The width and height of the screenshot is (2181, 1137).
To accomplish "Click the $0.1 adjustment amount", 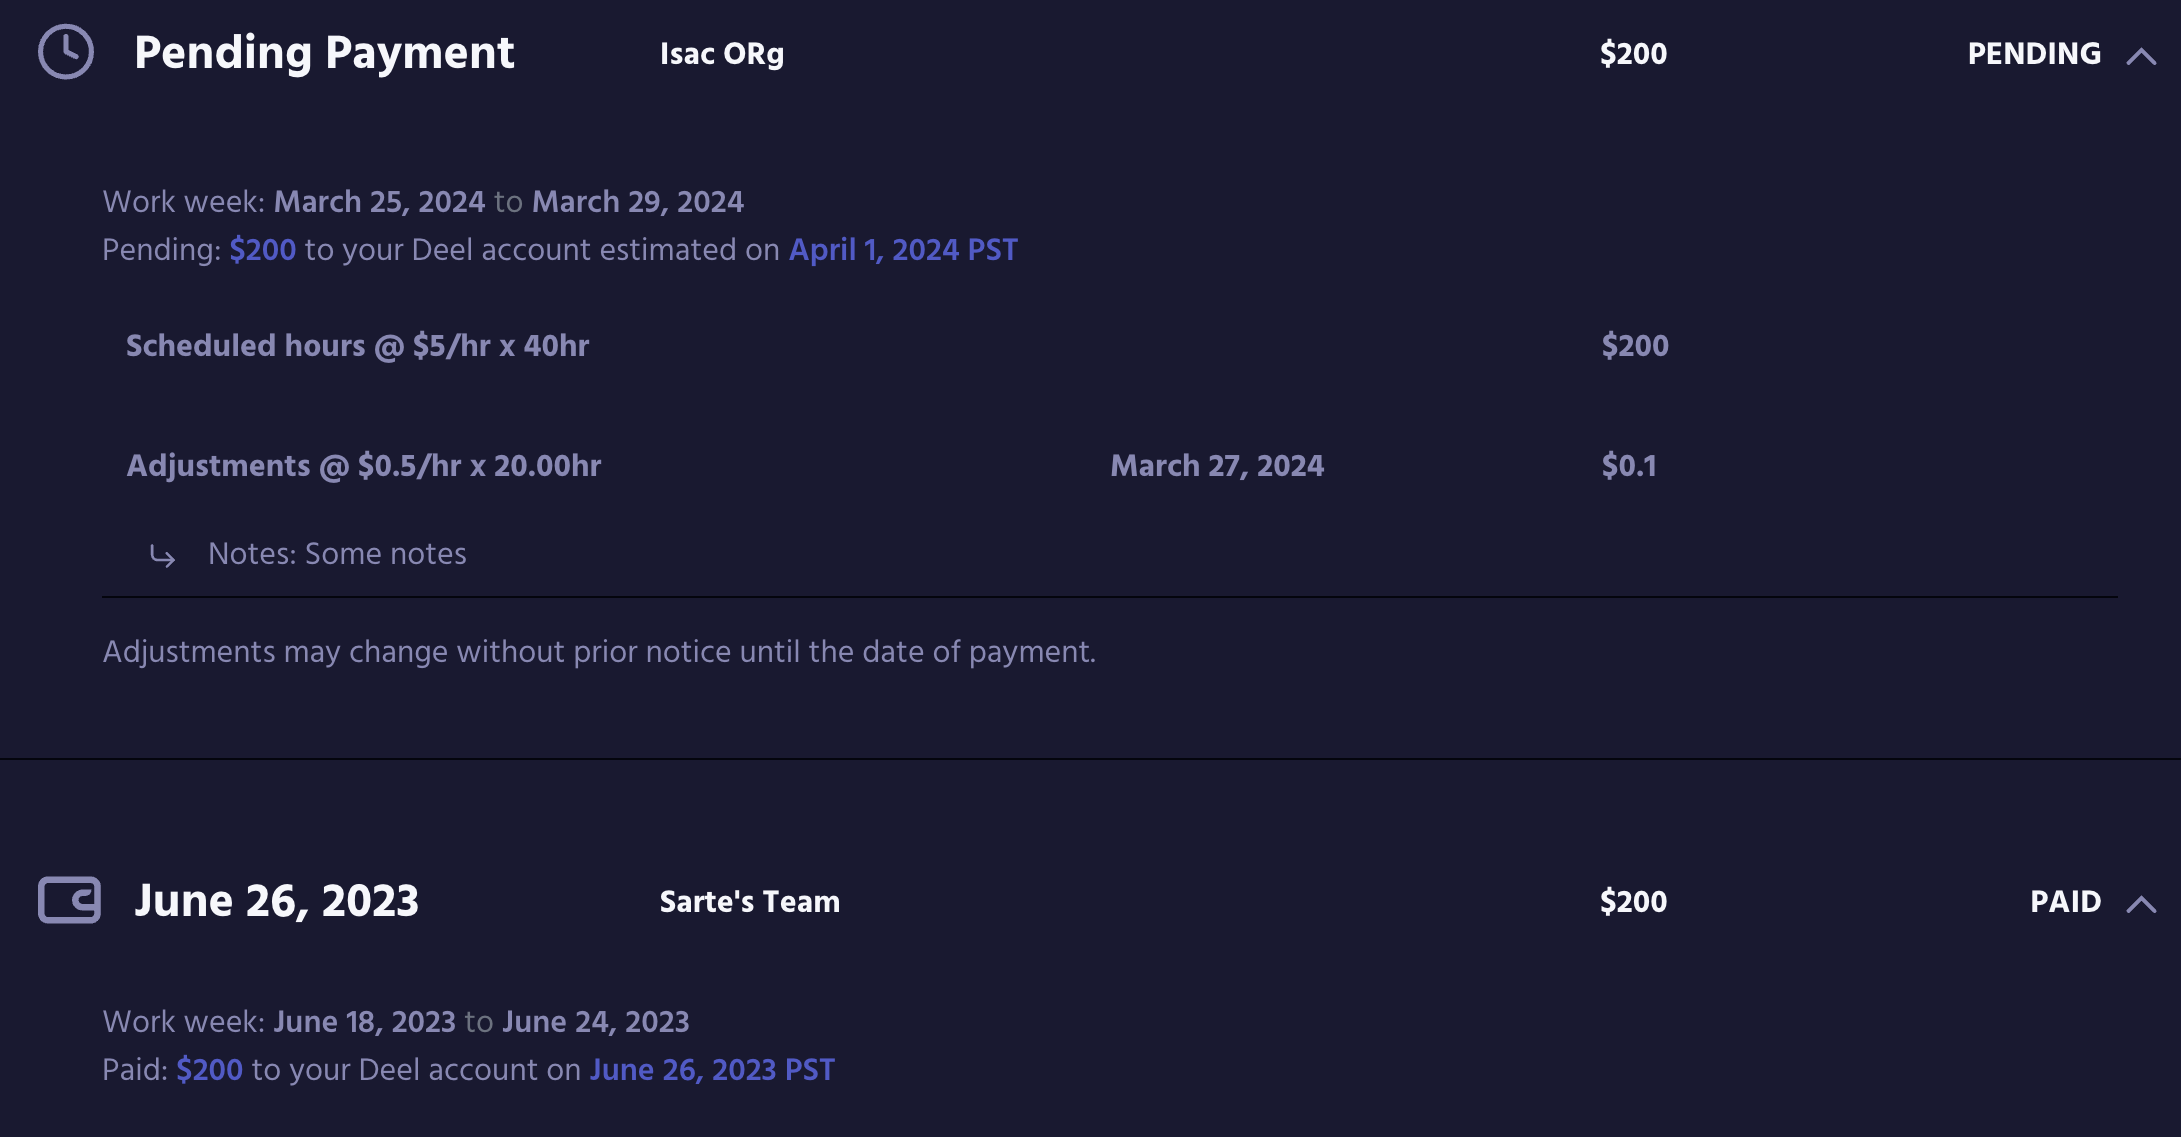I will (x=1628, y=466).
